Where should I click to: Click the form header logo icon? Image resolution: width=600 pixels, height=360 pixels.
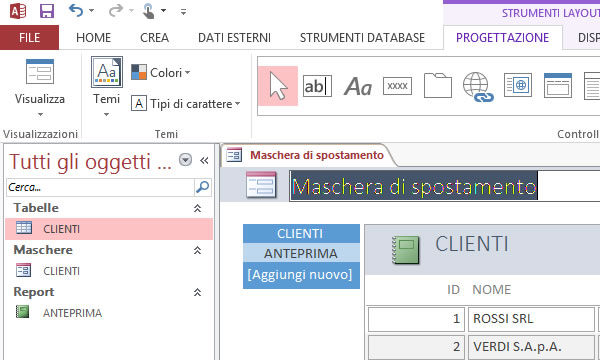pyautogui.click(x=261, y=185)
